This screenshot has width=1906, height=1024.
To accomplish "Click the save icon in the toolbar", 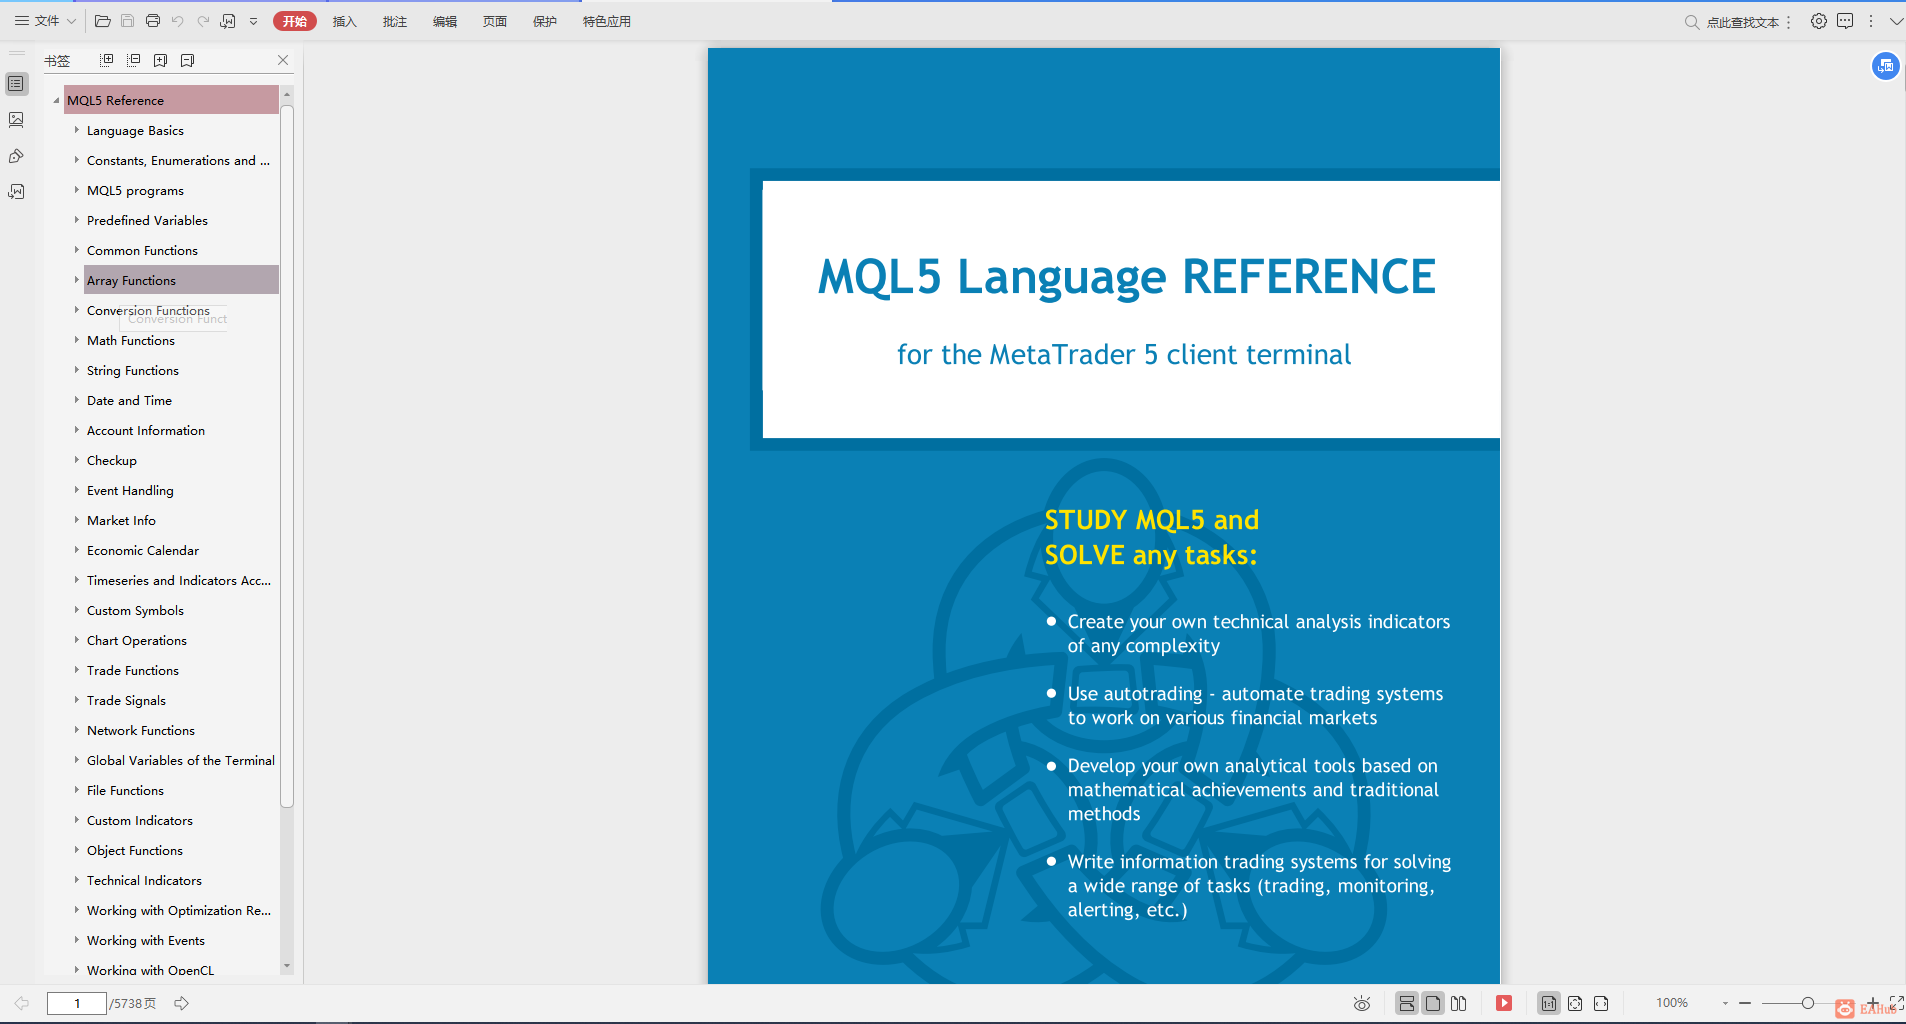I will click(x=127, y=21).
